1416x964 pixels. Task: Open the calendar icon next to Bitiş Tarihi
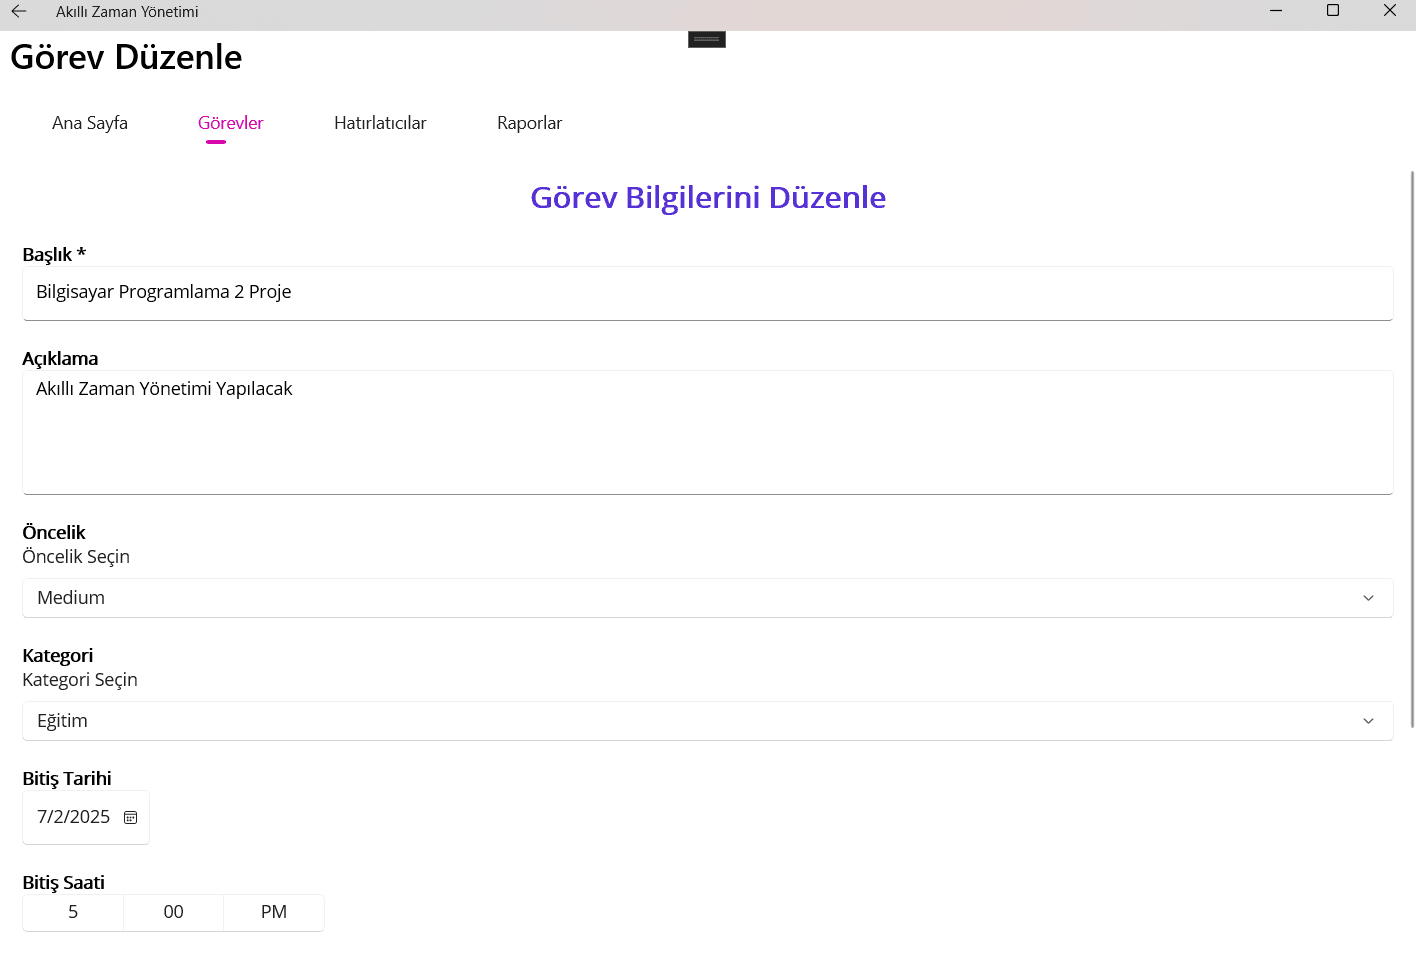(130, 817)
